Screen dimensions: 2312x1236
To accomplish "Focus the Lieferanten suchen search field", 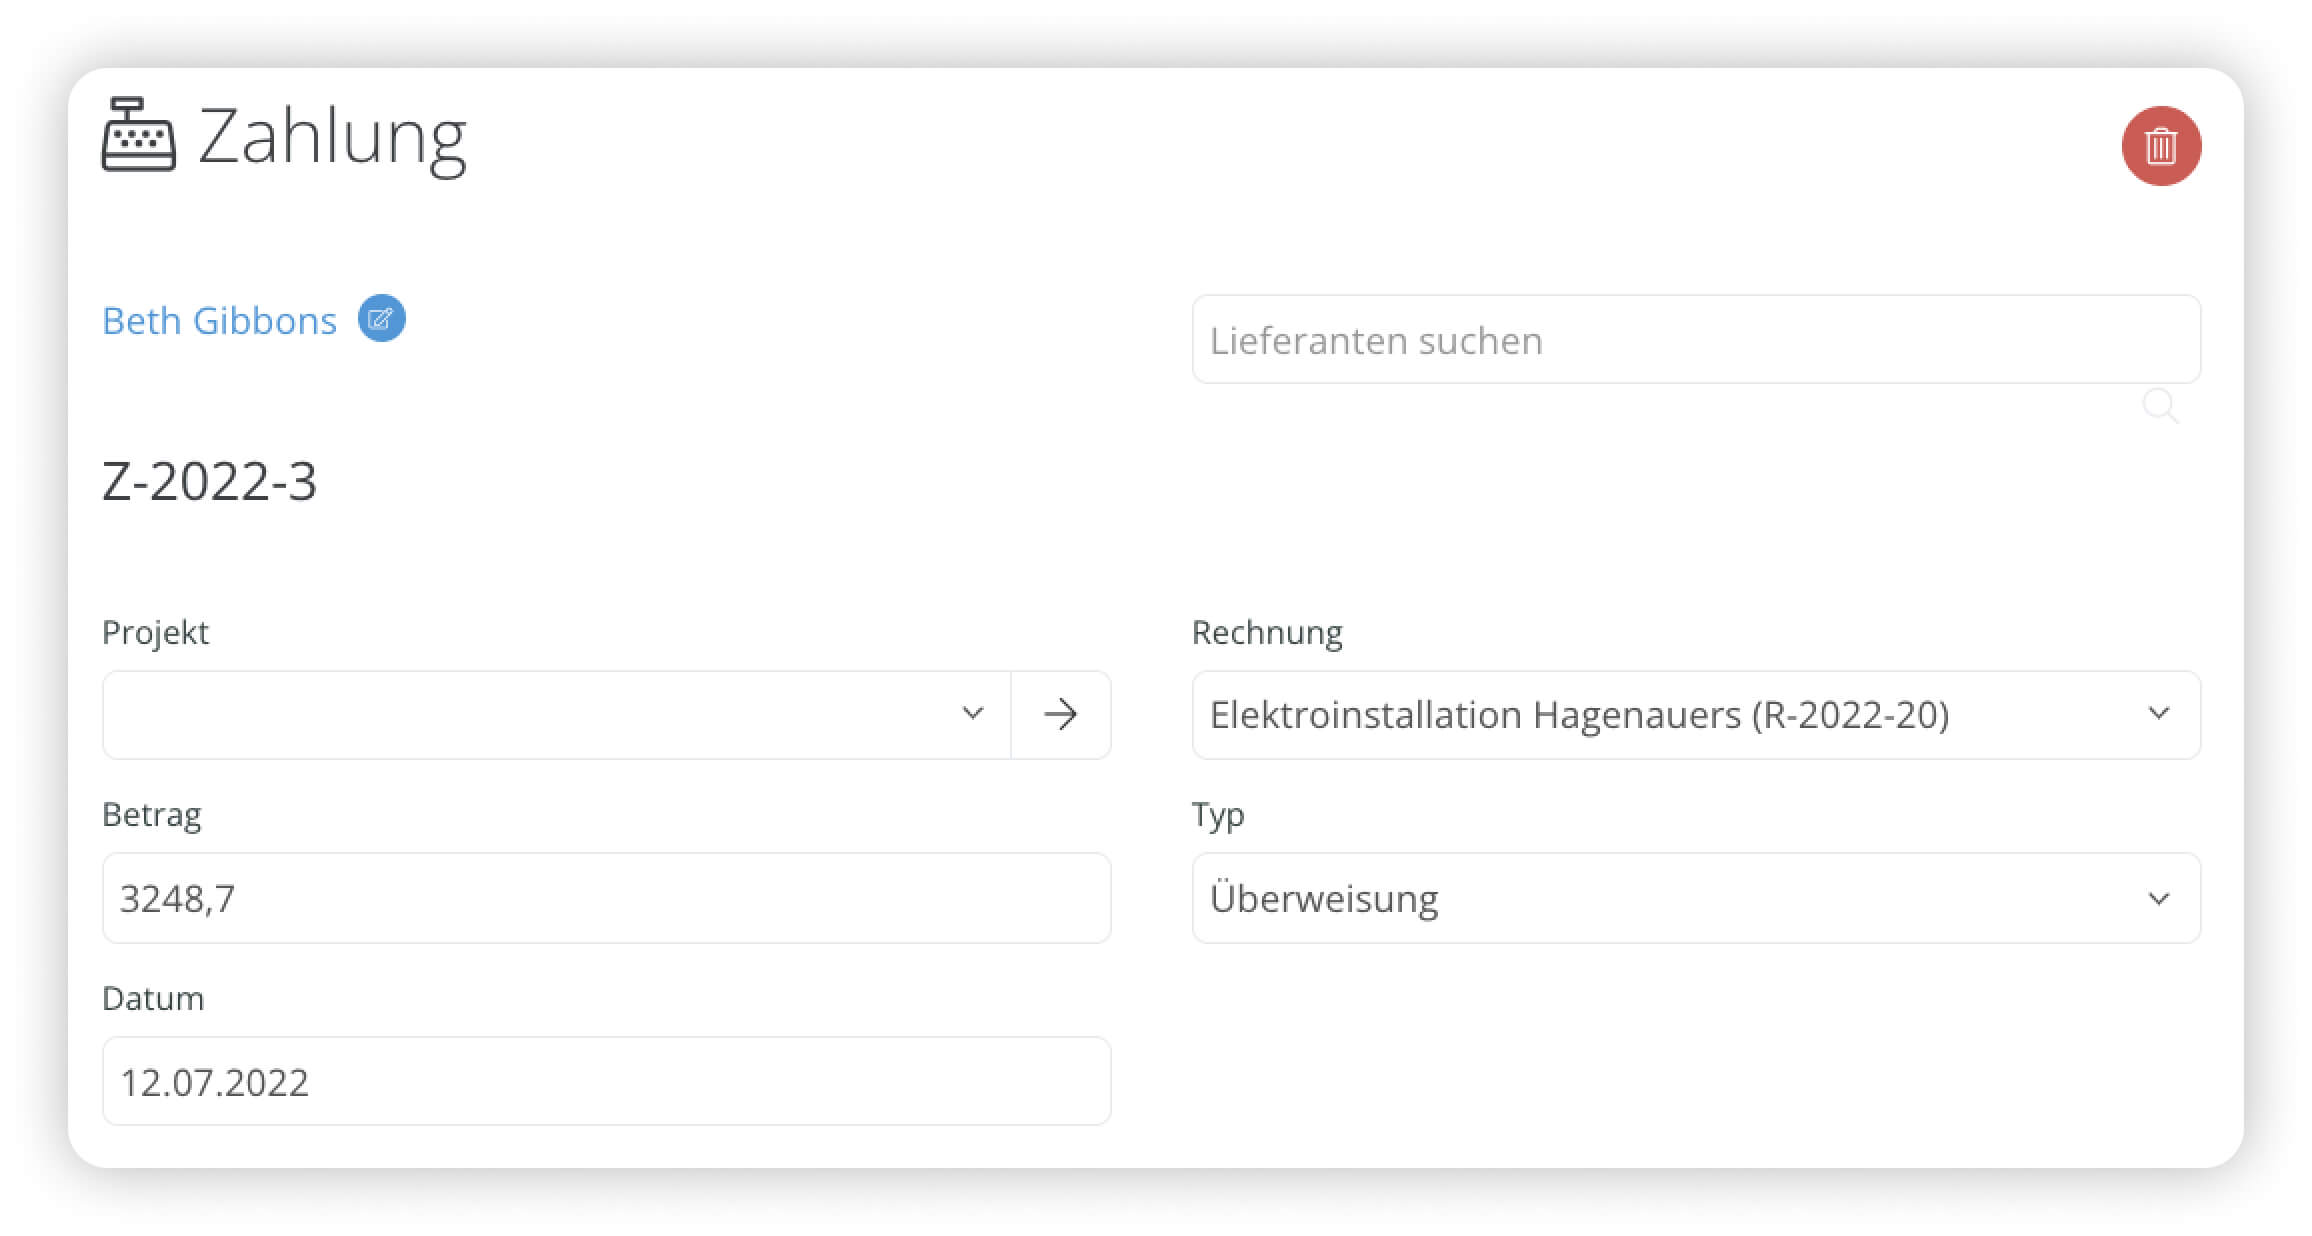I will [x=1696, y=339].
